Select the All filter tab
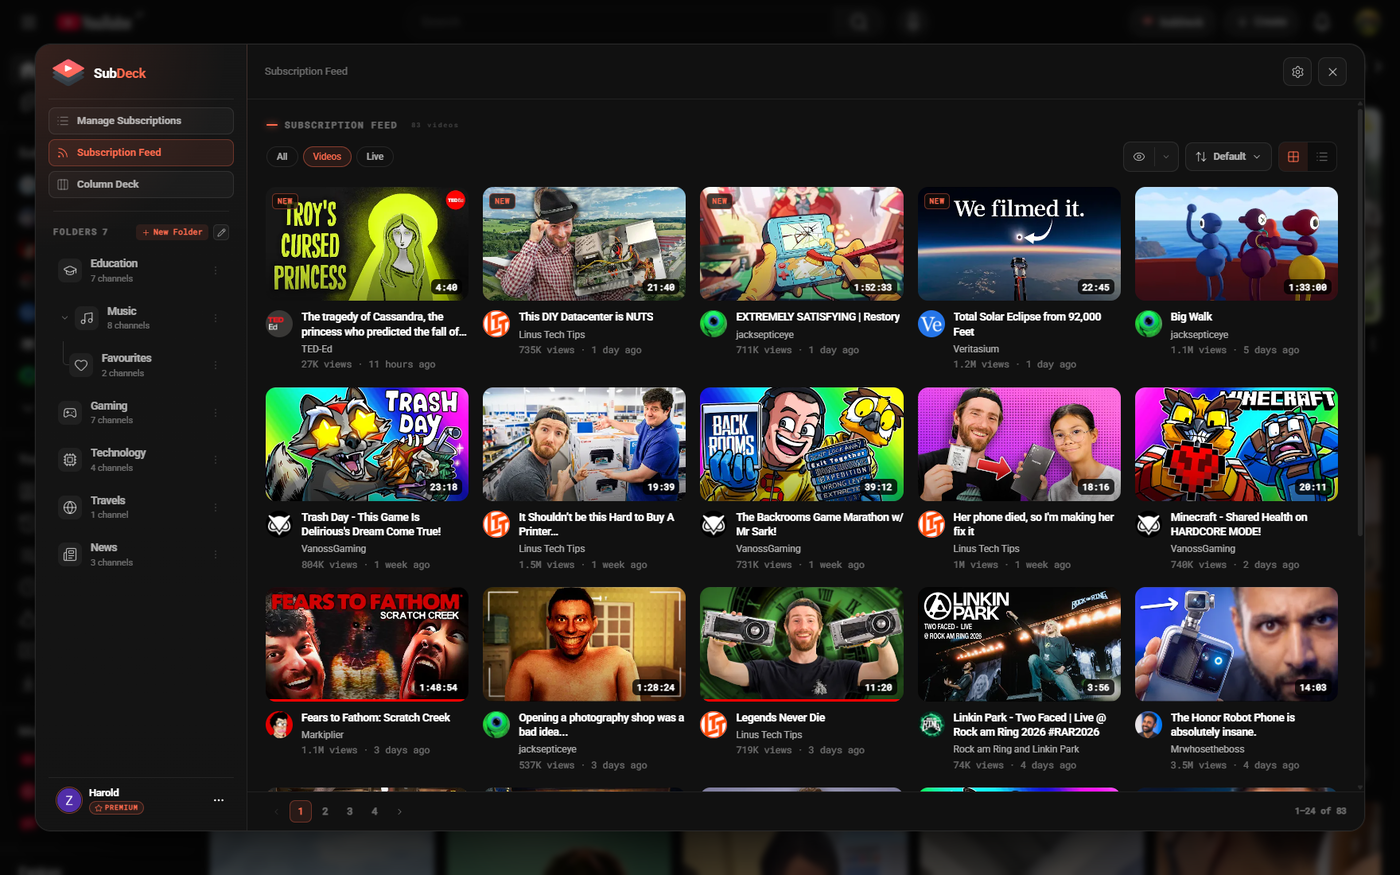This screenshot has width=1400, height=875. [282, 156]
